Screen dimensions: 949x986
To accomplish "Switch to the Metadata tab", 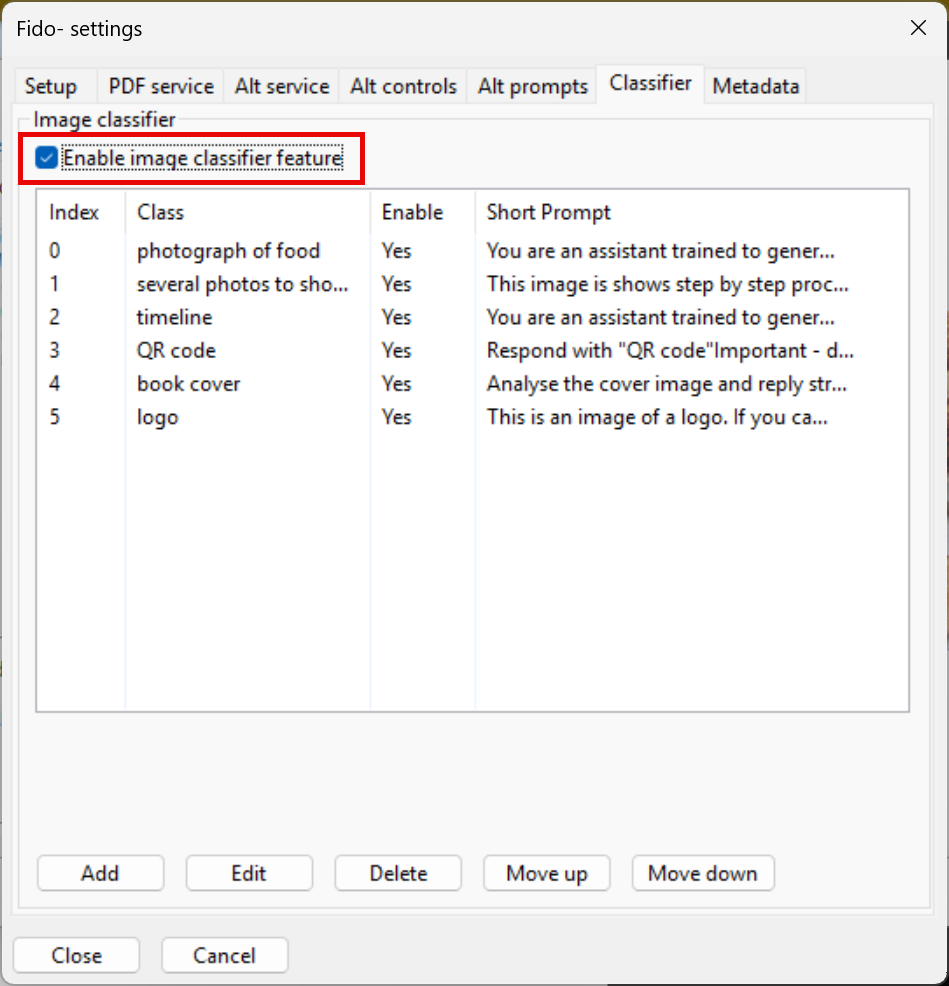I will coord(755,86).
